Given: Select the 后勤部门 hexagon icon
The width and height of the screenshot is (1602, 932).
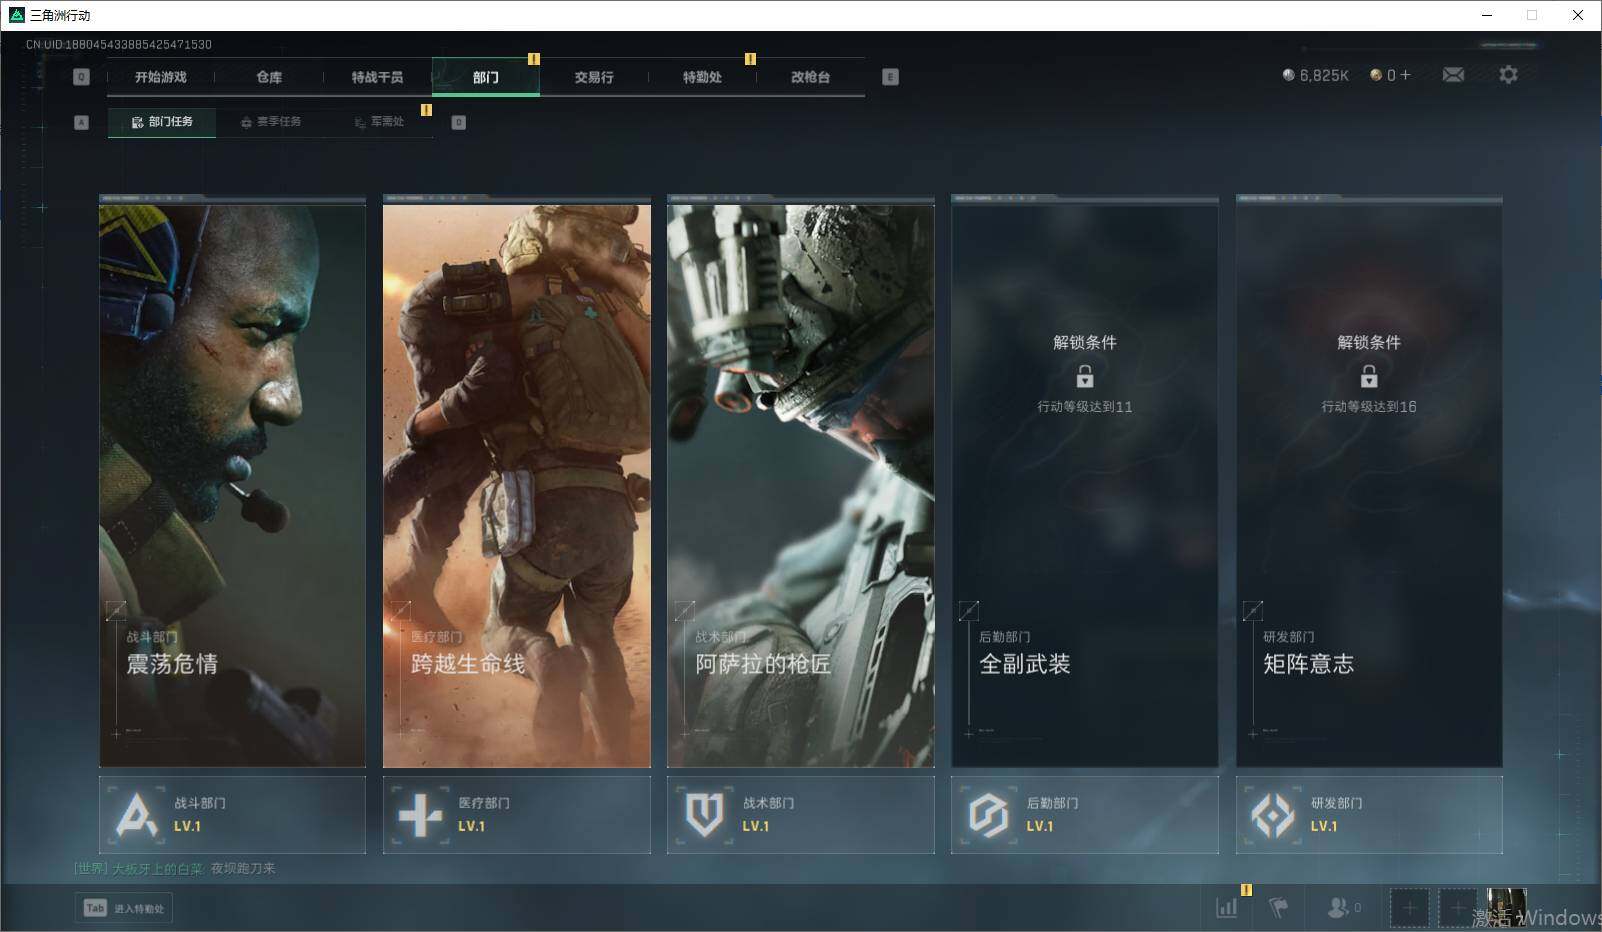Looking at the screenshot, I should pyautogui.click(x=988, y=814).
